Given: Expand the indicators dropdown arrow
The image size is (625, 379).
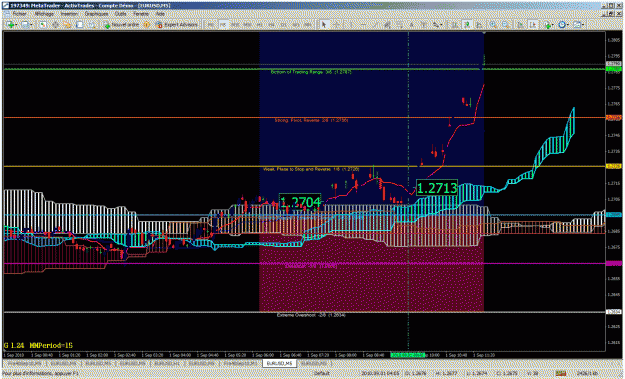Looking at the screenshot, I should (553, 25).
